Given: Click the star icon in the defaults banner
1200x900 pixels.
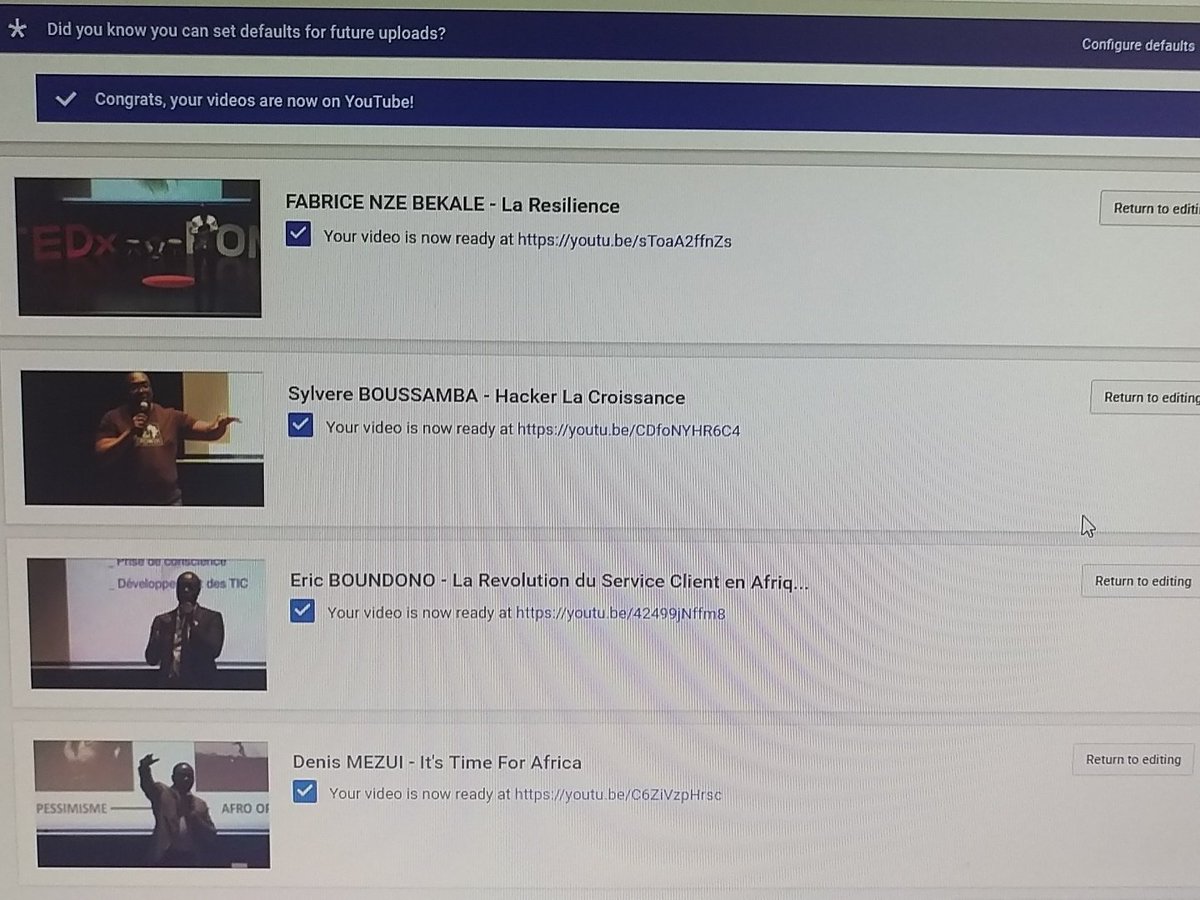Looking at the screenshot, I should 17,29.
